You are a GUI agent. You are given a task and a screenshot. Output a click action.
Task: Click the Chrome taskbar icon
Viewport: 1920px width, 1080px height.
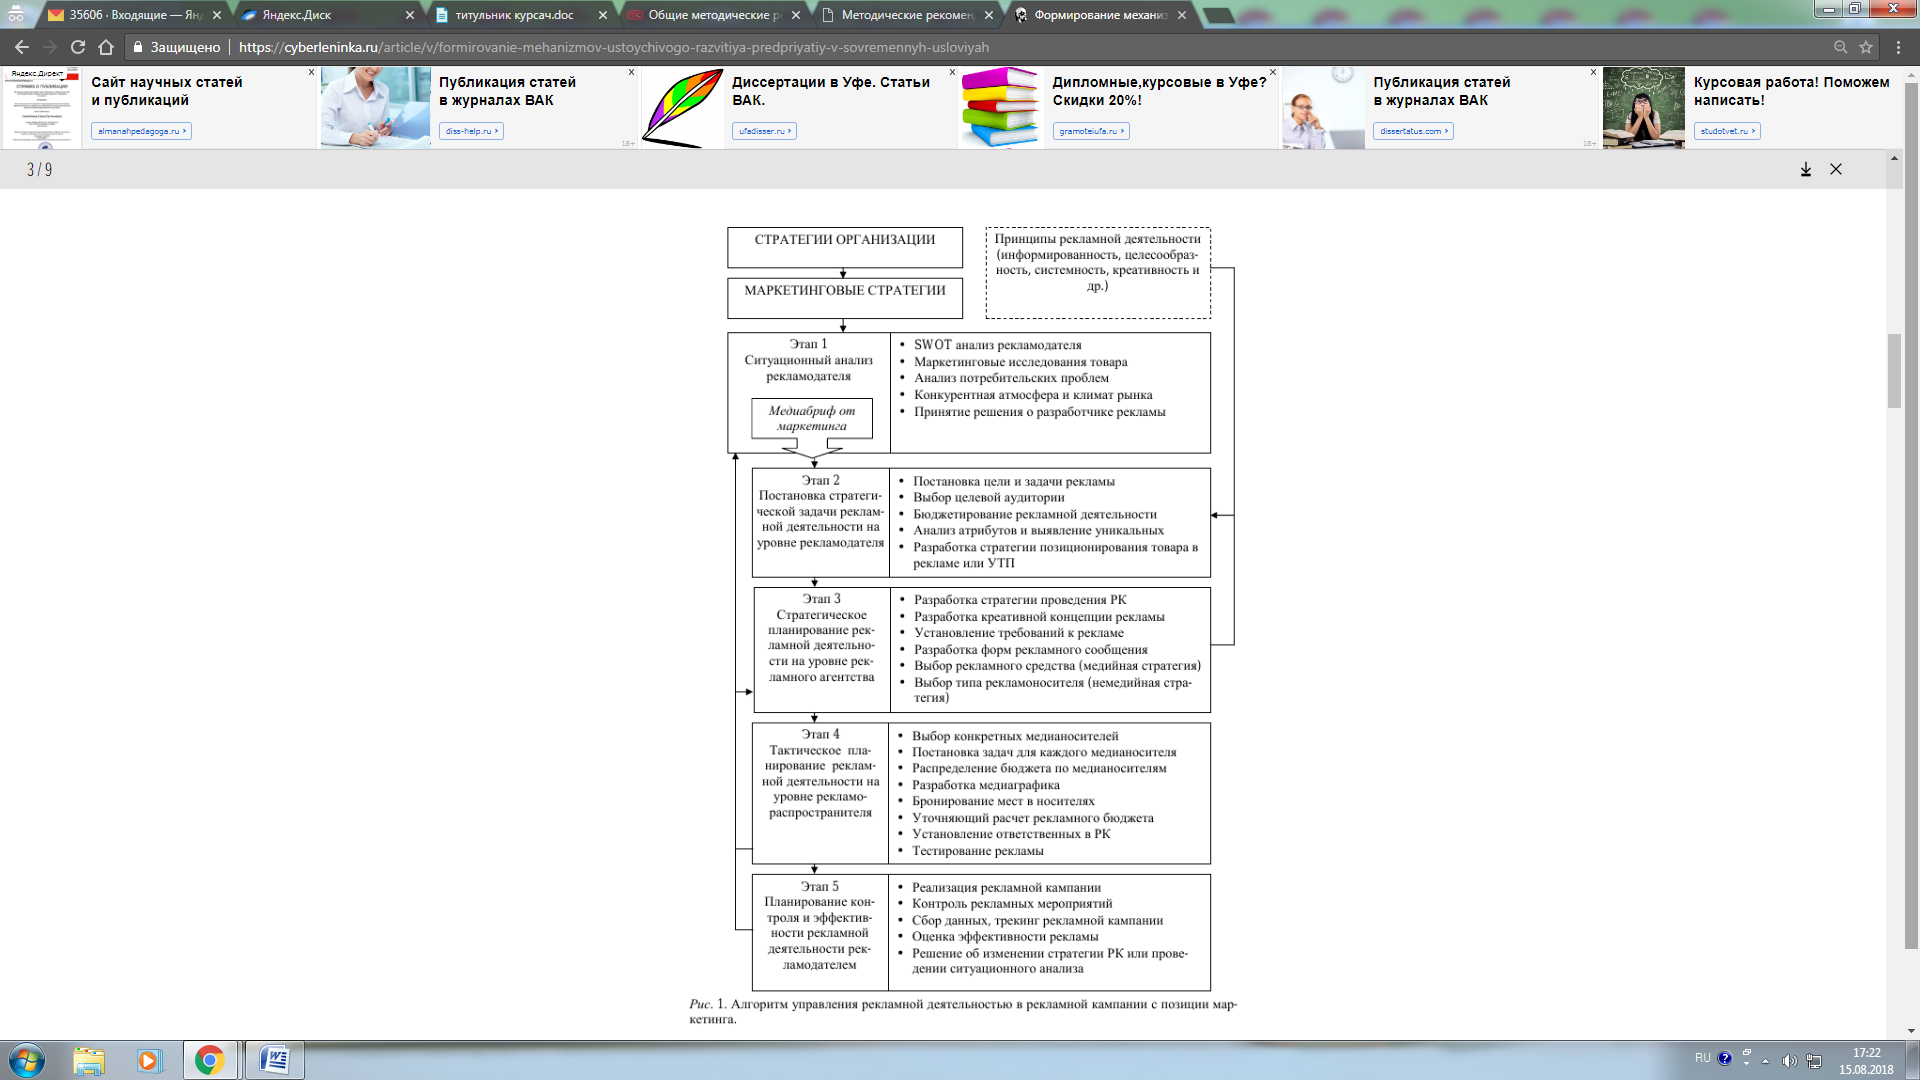click(x=210, y=1060)
